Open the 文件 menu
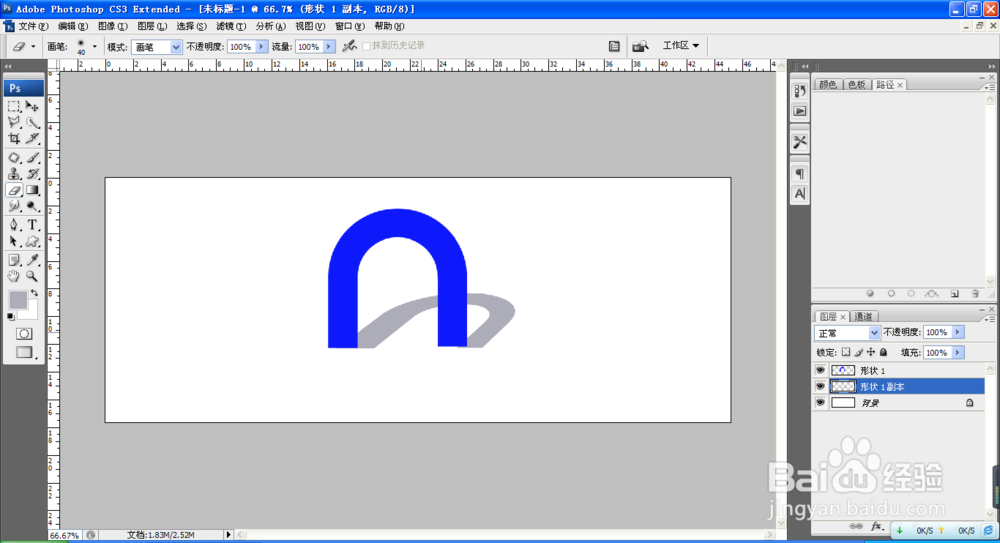This screenshot has height=543, width=1000. point(33,26)
